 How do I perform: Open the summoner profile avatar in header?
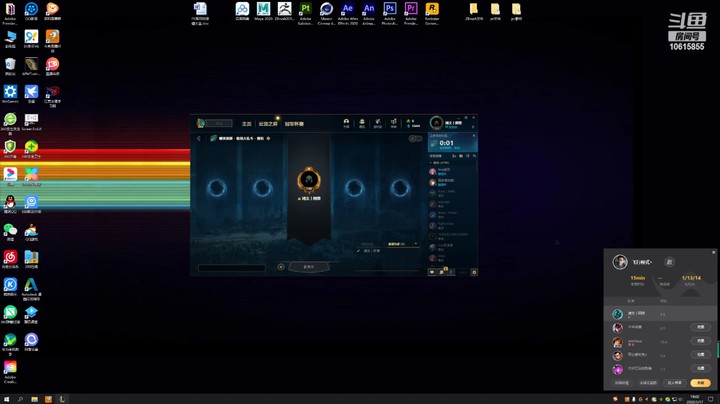tap(436, 123)
